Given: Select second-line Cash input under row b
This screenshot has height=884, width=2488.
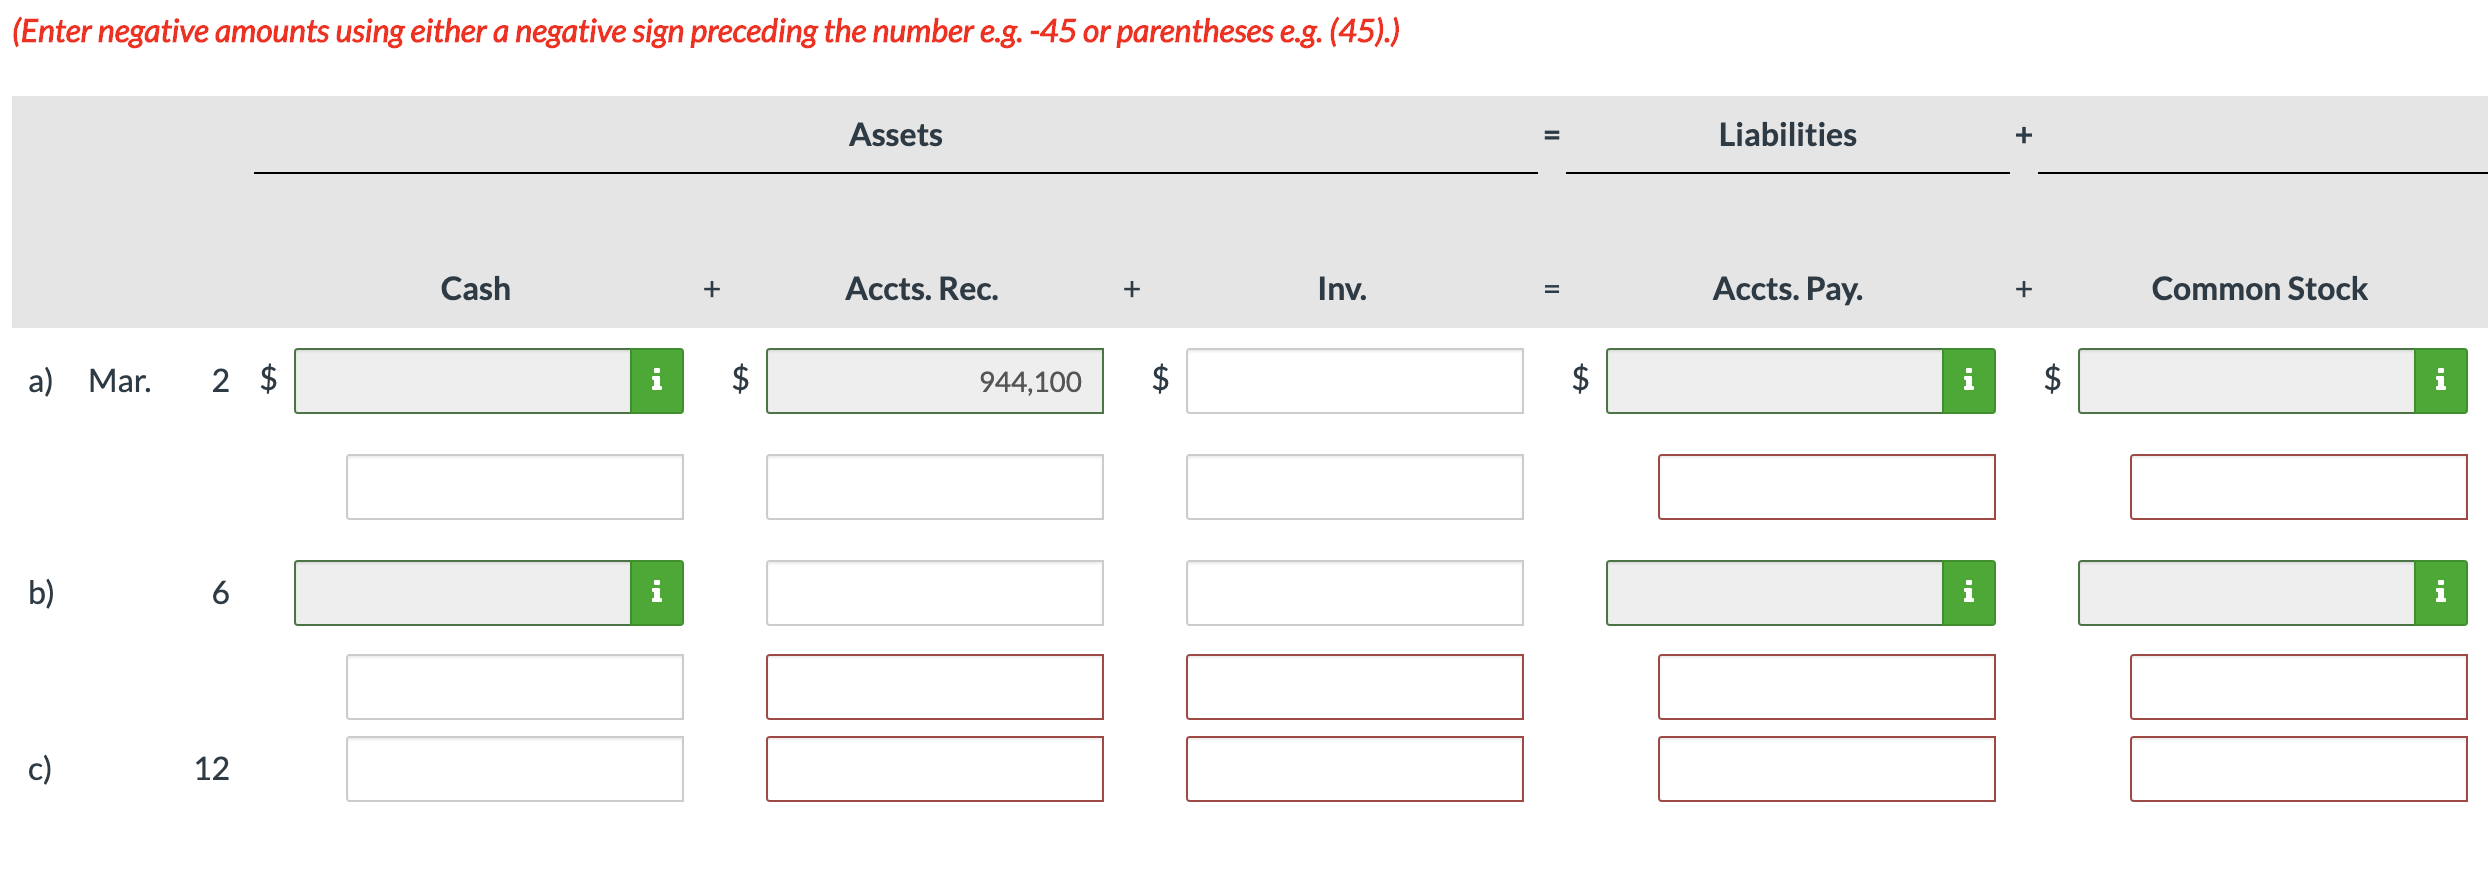Looking at the screenshot, I should 515,687.
